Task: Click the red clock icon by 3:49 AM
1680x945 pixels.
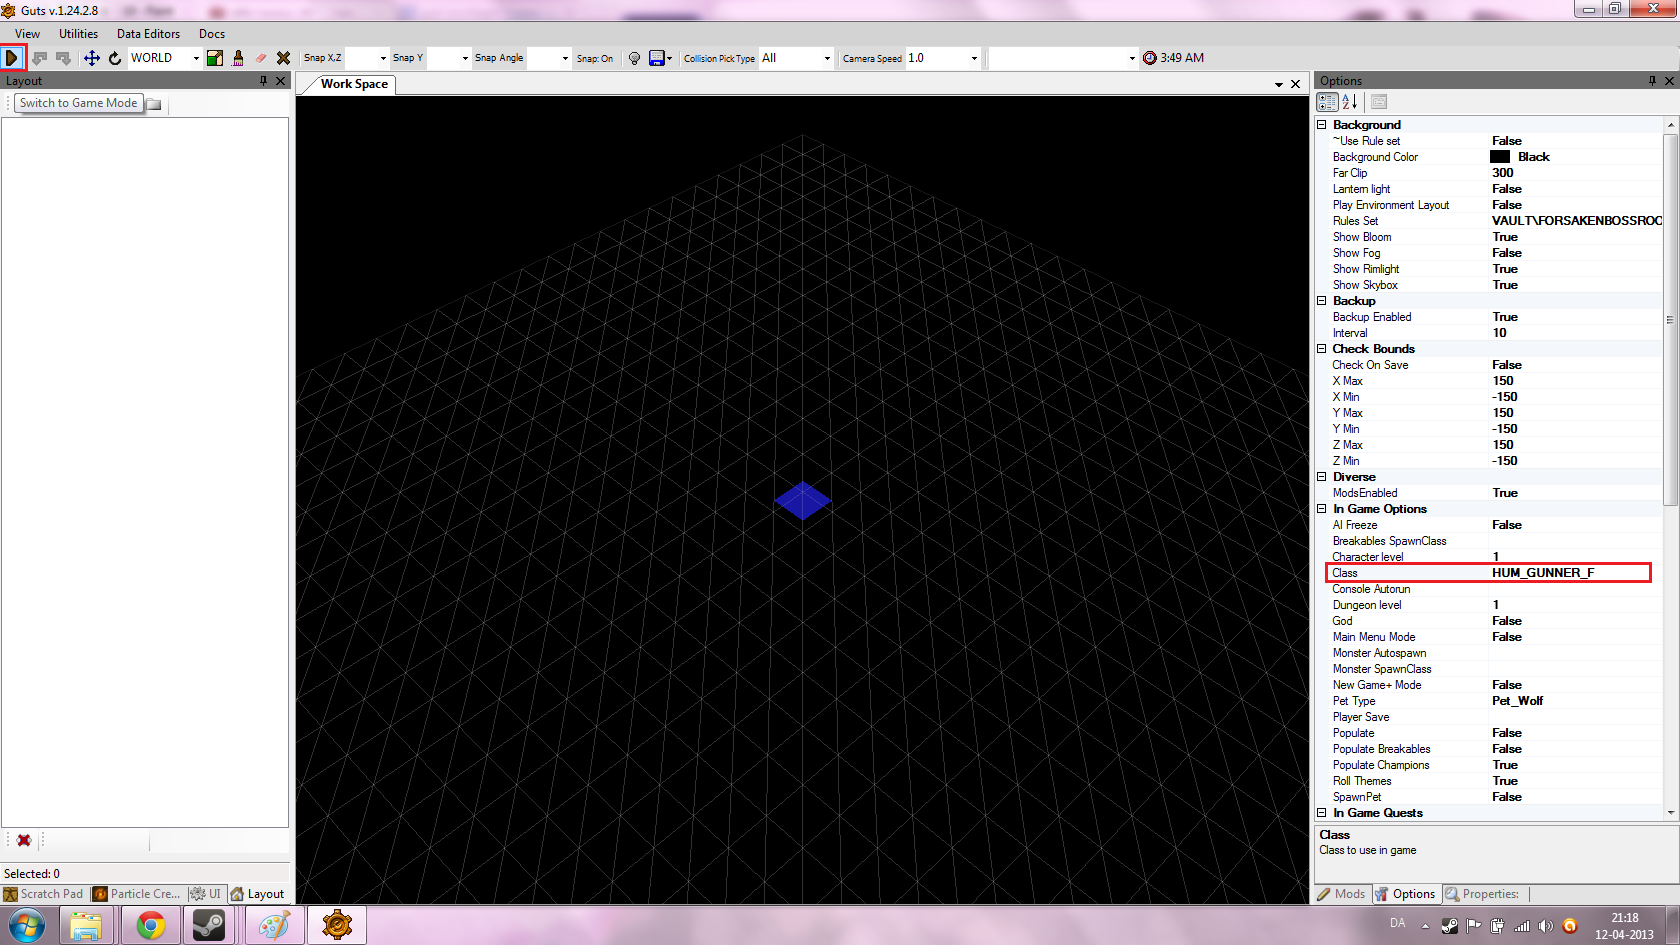Action: point(1150,58)
